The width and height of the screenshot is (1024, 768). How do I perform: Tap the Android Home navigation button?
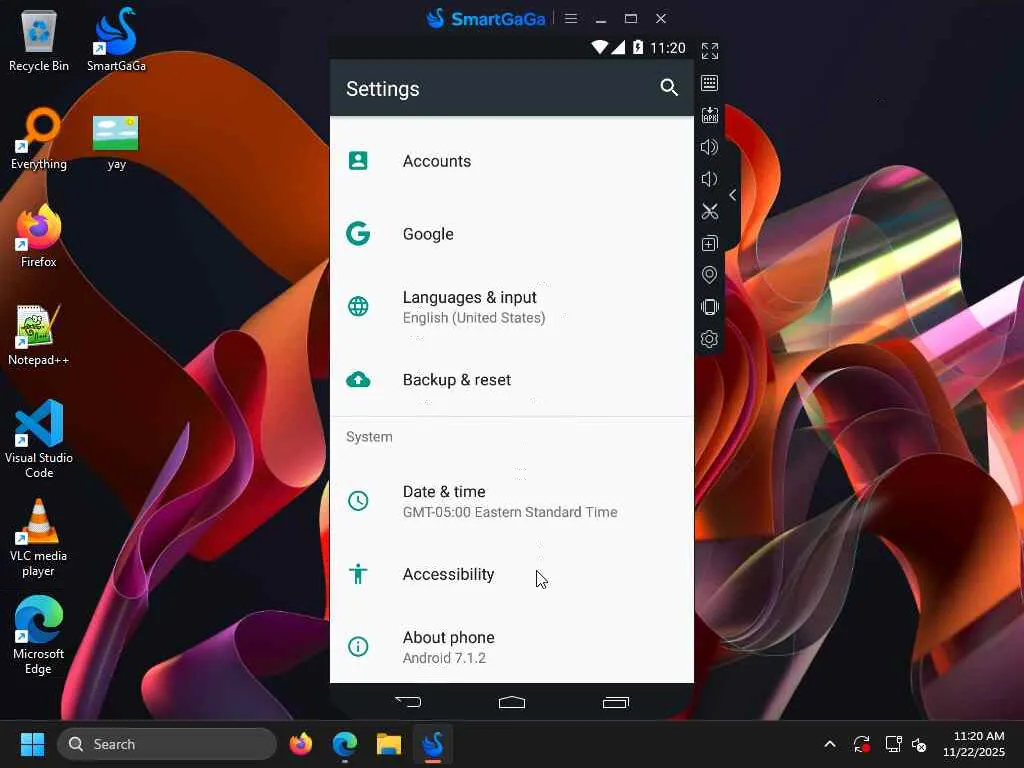pyautogui.click(x=511, y=702)
